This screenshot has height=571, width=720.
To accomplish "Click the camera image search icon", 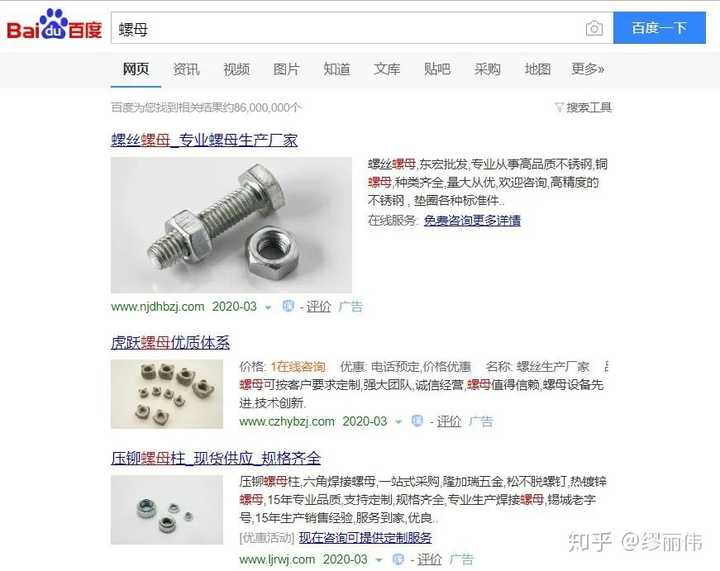I will tap(594, 28).
